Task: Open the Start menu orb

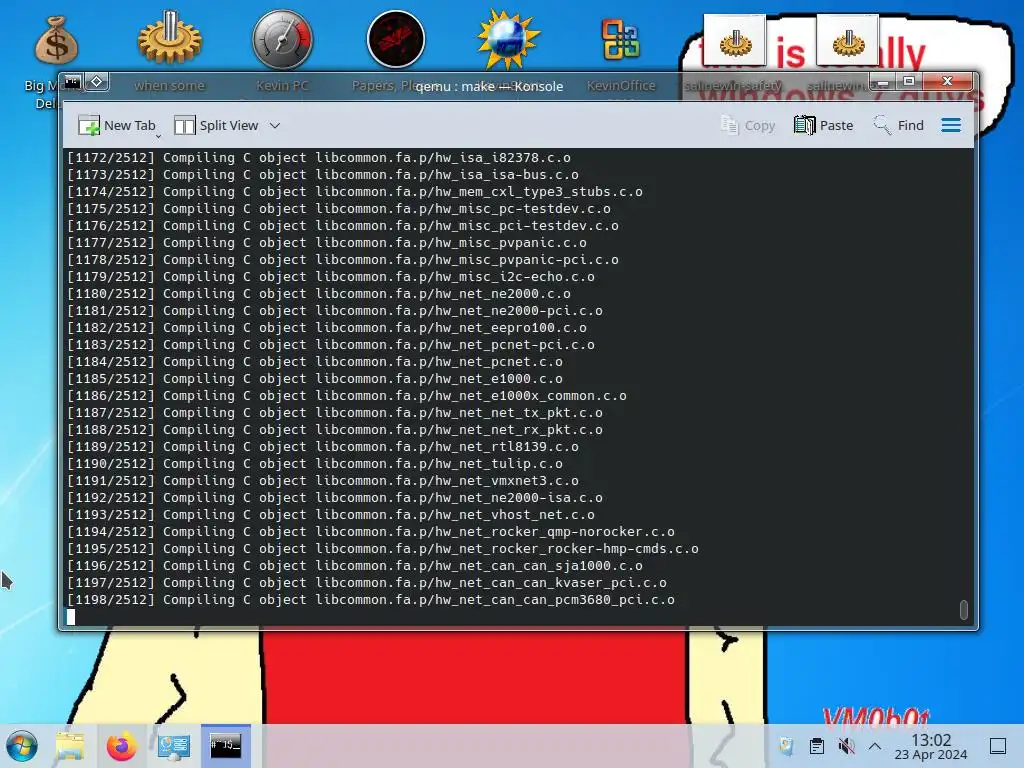Action: (x=22, y=746)
